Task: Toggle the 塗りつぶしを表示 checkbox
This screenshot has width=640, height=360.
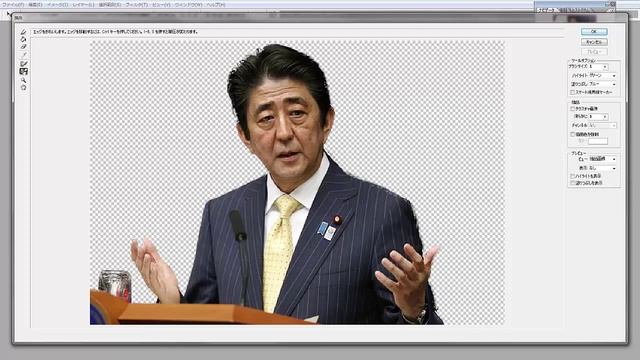Action: click(x=572, y=183)
